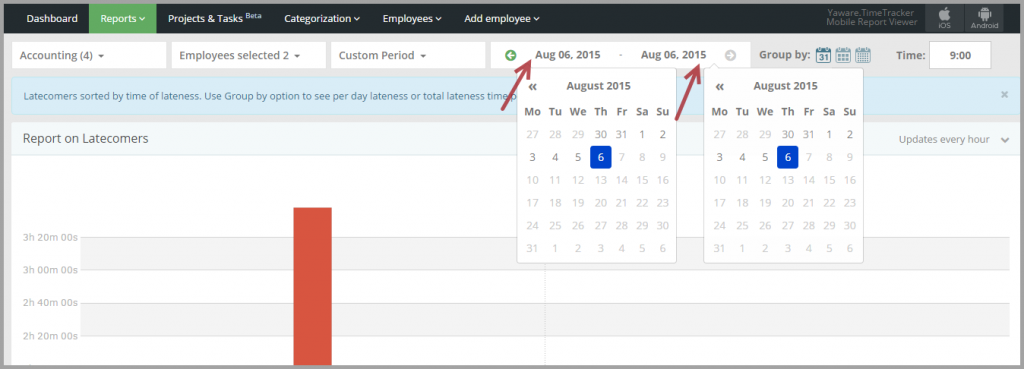Select day 4 in the right calendar
The width and height of the screenshot is (1024, 369).
point(742,157)
